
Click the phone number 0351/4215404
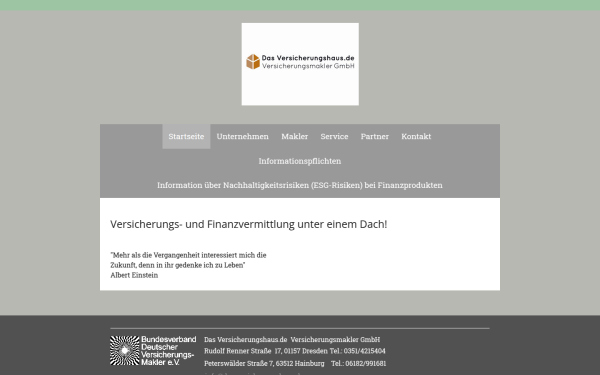click(x=364, y=351)
